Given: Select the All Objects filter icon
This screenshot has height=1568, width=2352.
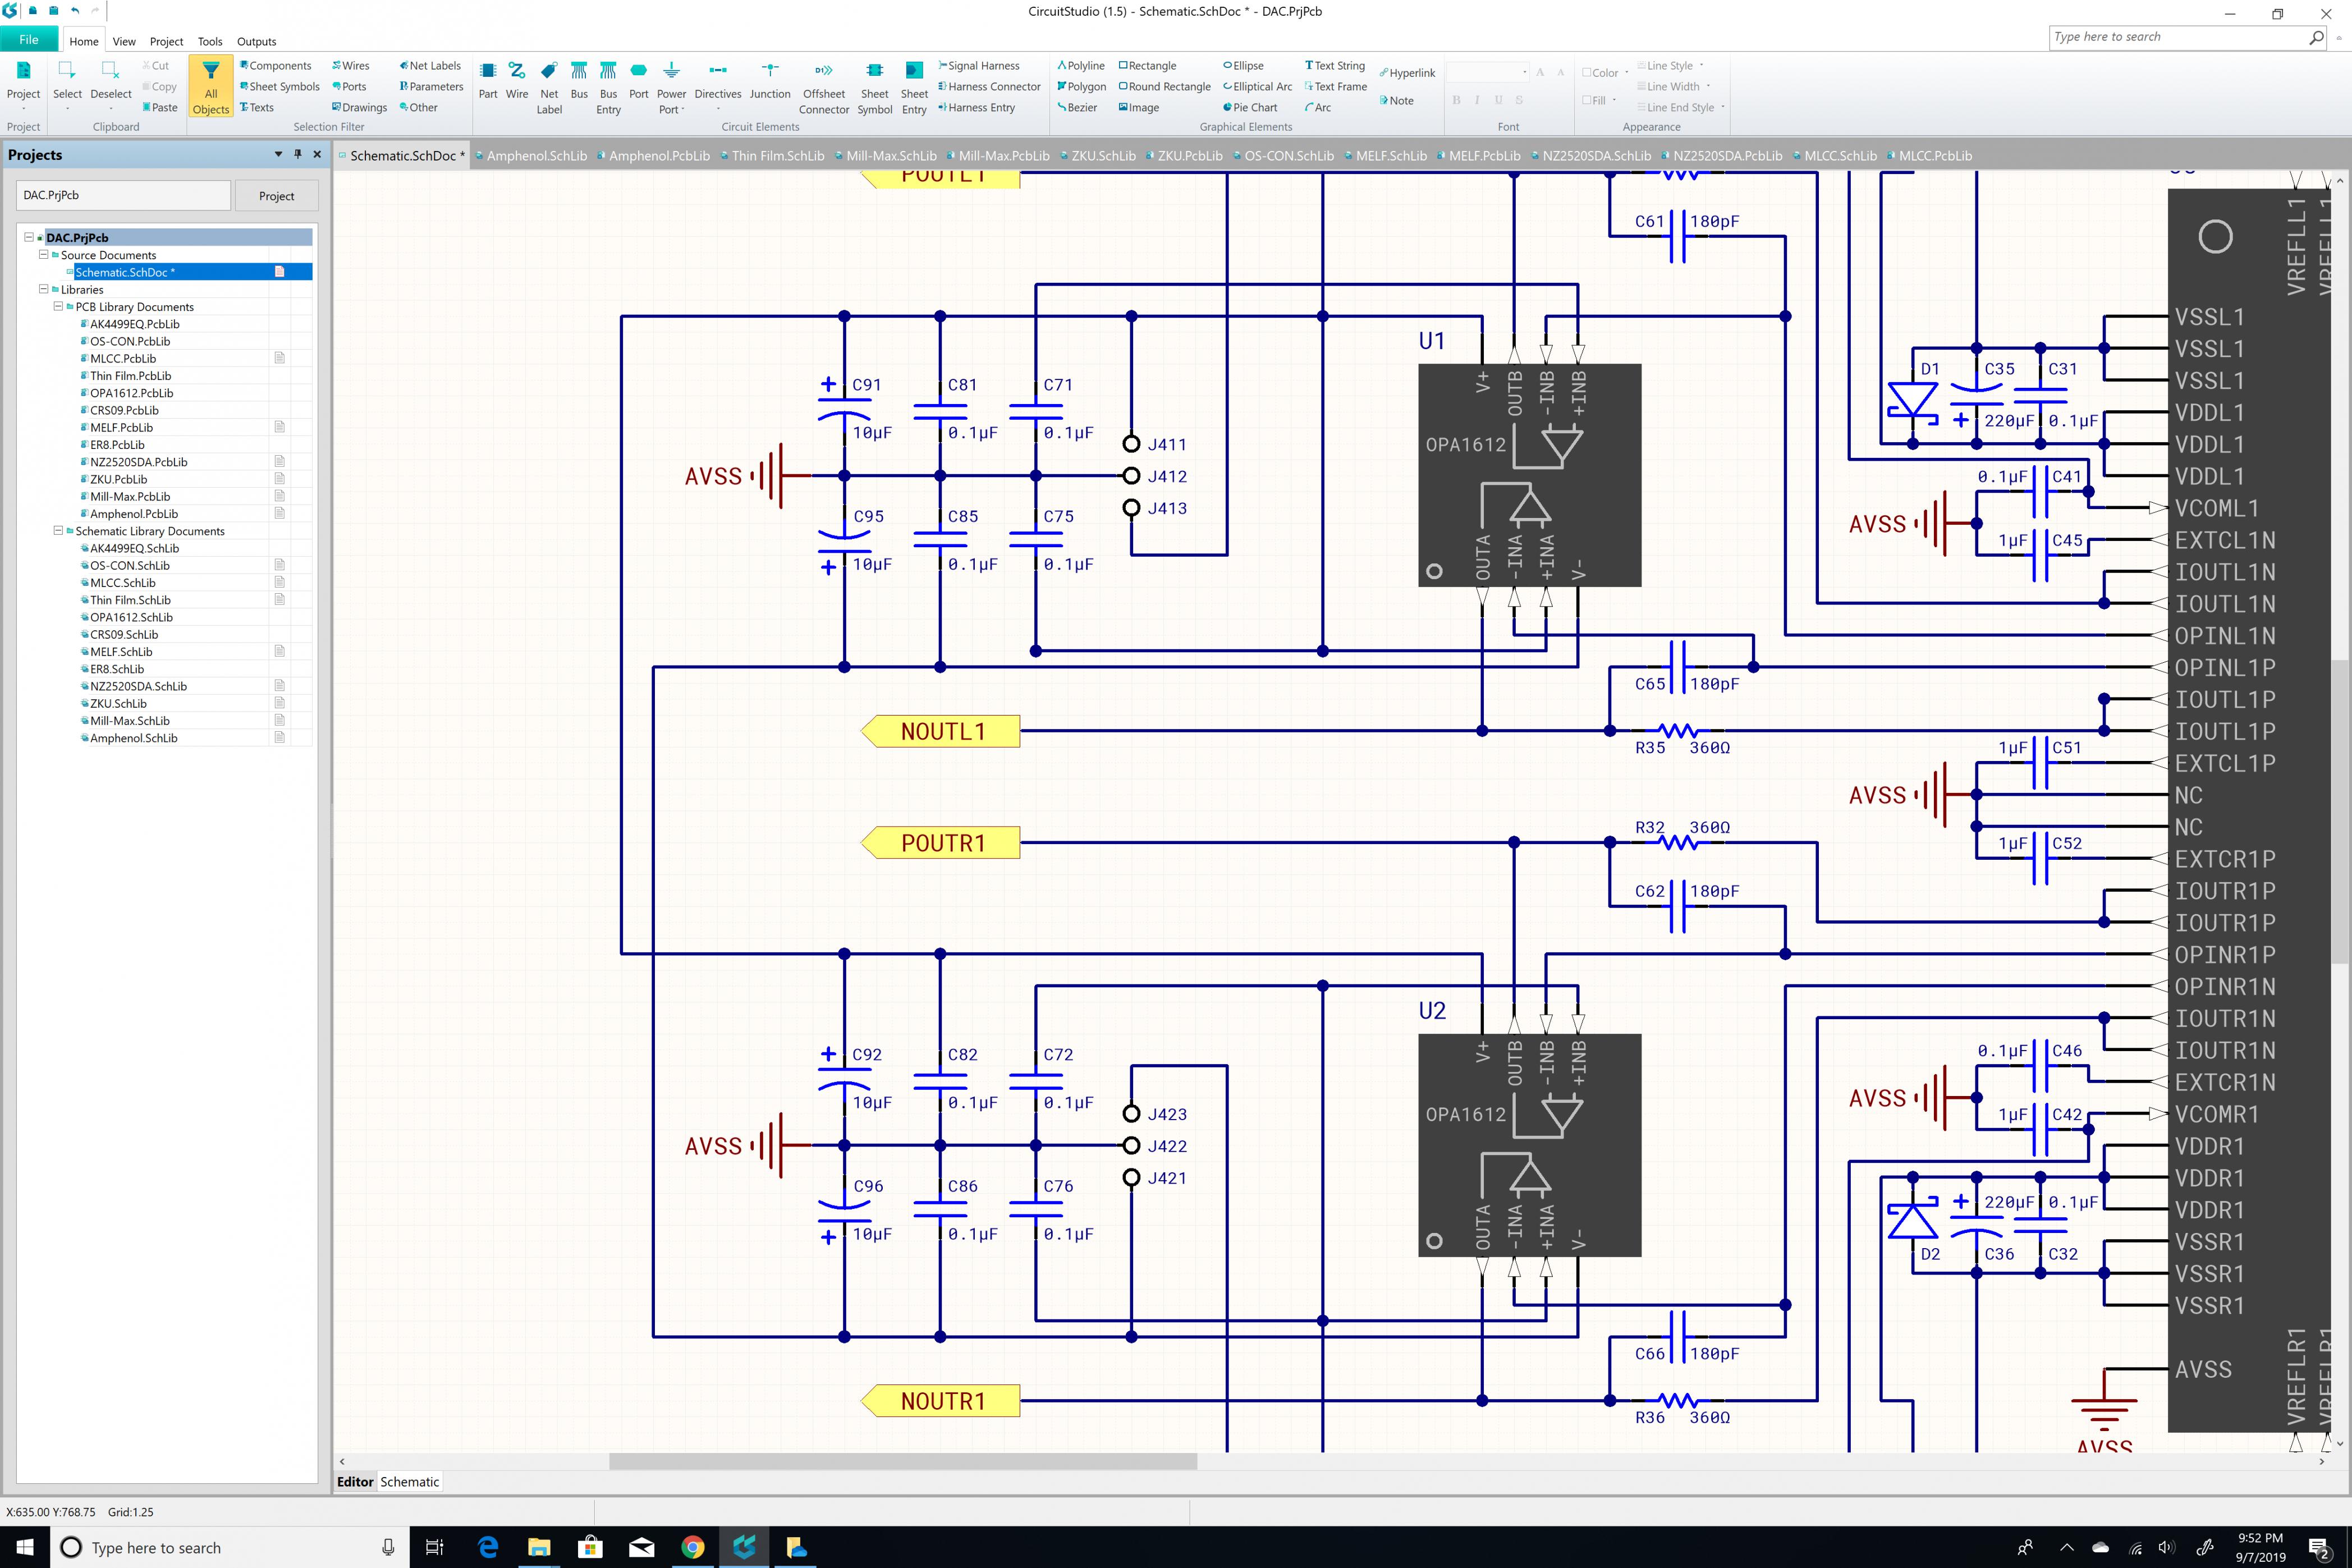Looking at the screenshot, I should 211,71.
